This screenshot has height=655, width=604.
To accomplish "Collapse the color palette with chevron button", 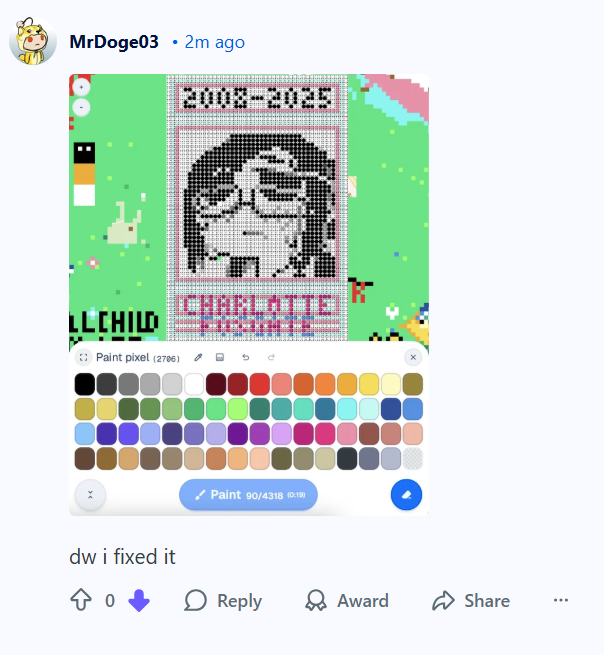I will 90,495.
